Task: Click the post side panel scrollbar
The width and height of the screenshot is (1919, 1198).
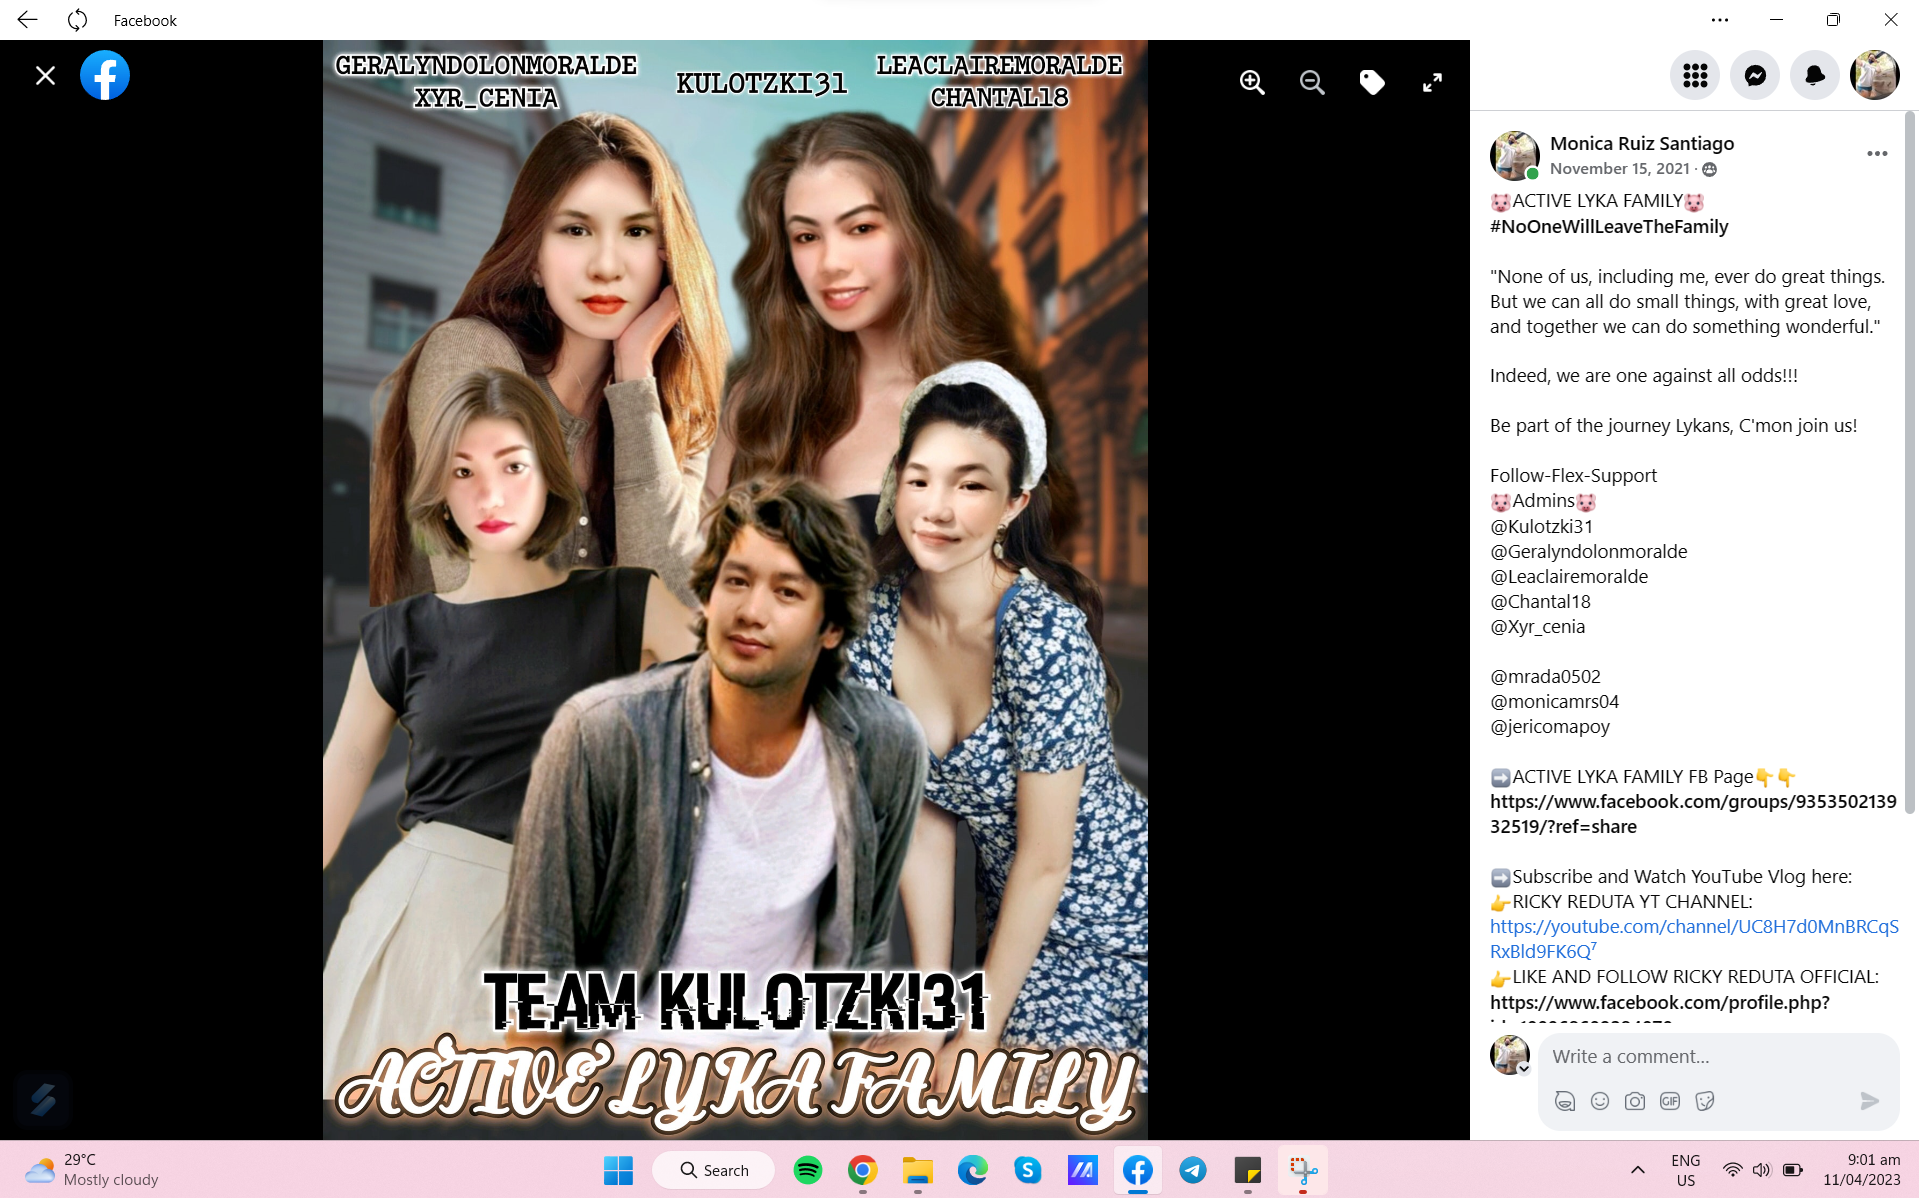Action: [x=1910, y=460]
